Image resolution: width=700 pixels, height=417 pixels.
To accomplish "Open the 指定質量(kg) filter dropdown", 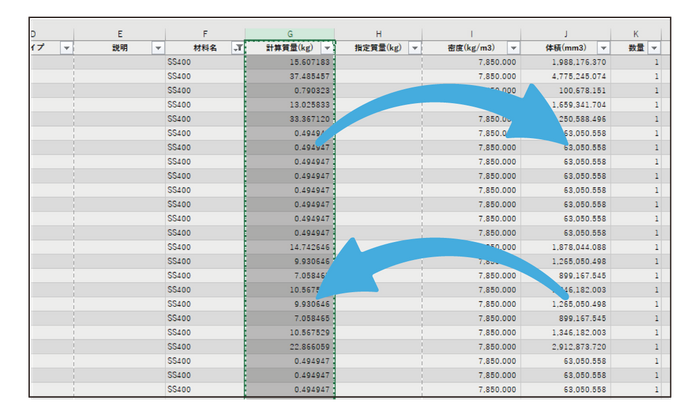I will [x=413, y=48].
